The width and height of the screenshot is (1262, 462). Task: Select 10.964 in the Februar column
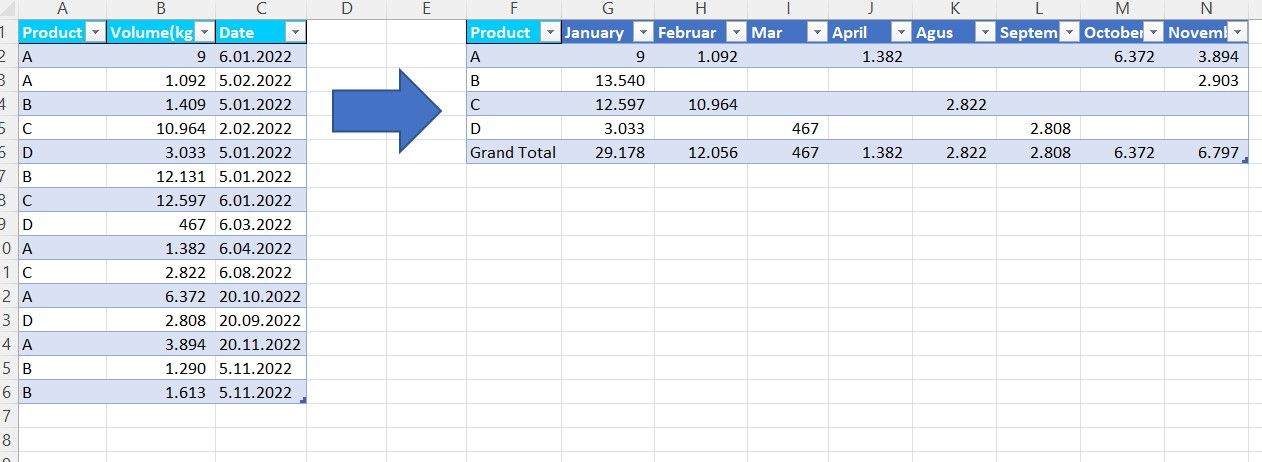tap(701, 105)
